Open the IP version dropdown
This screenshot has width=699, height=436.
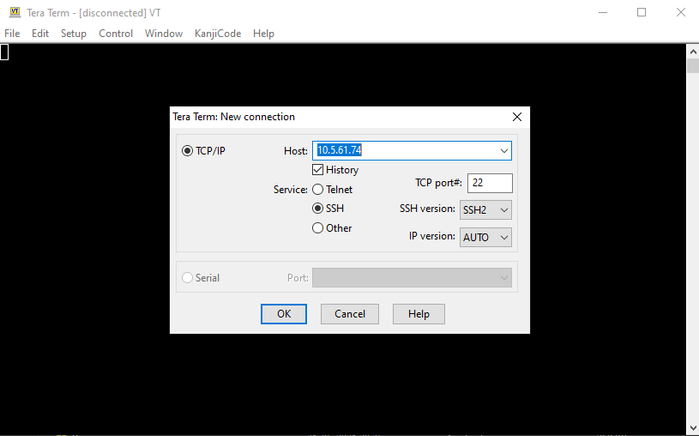[485, 237]
